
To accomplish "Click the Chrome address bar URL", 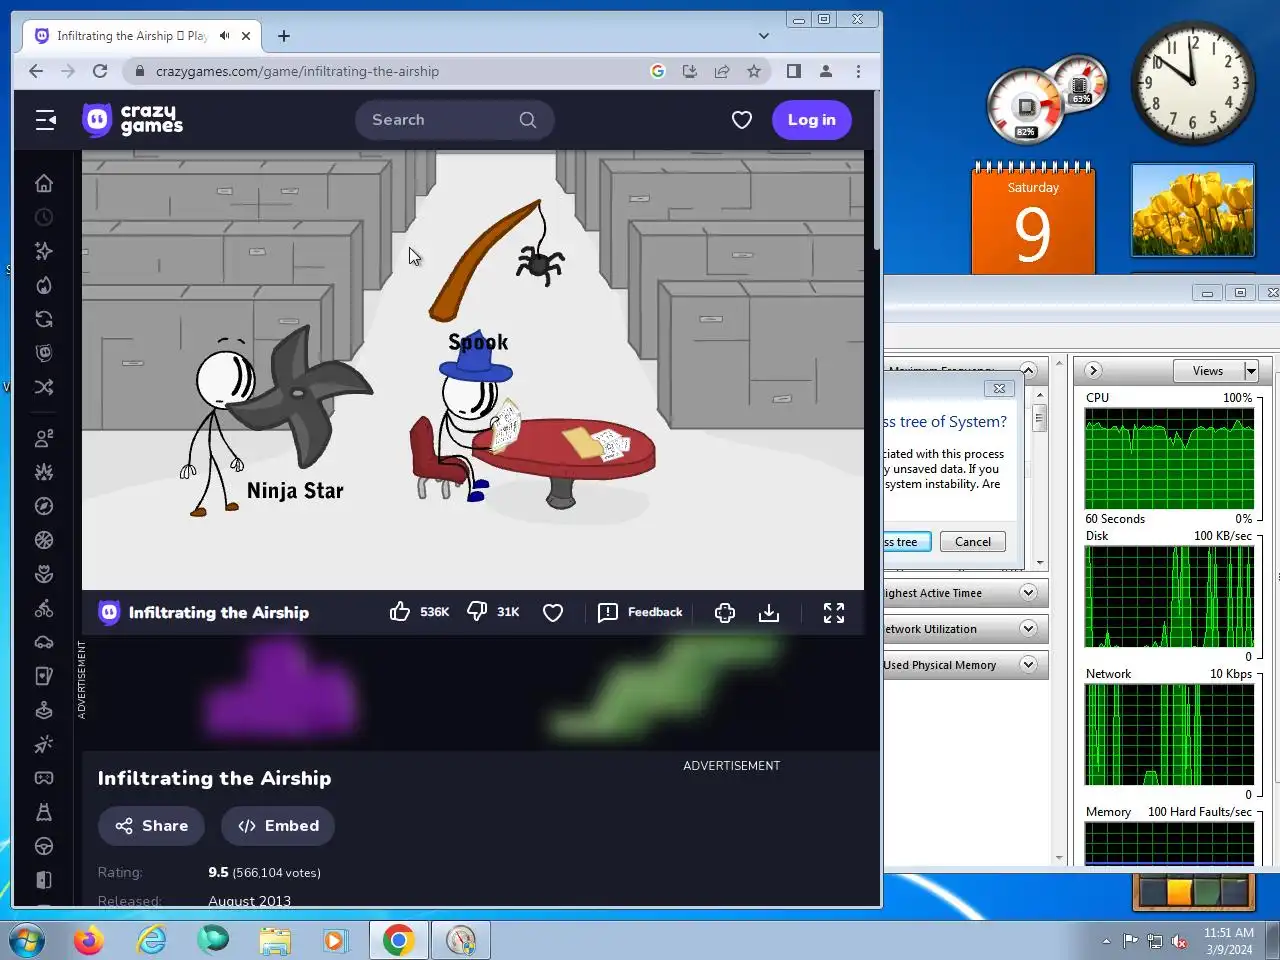I will pyautogui.click(x=297, y=71).
